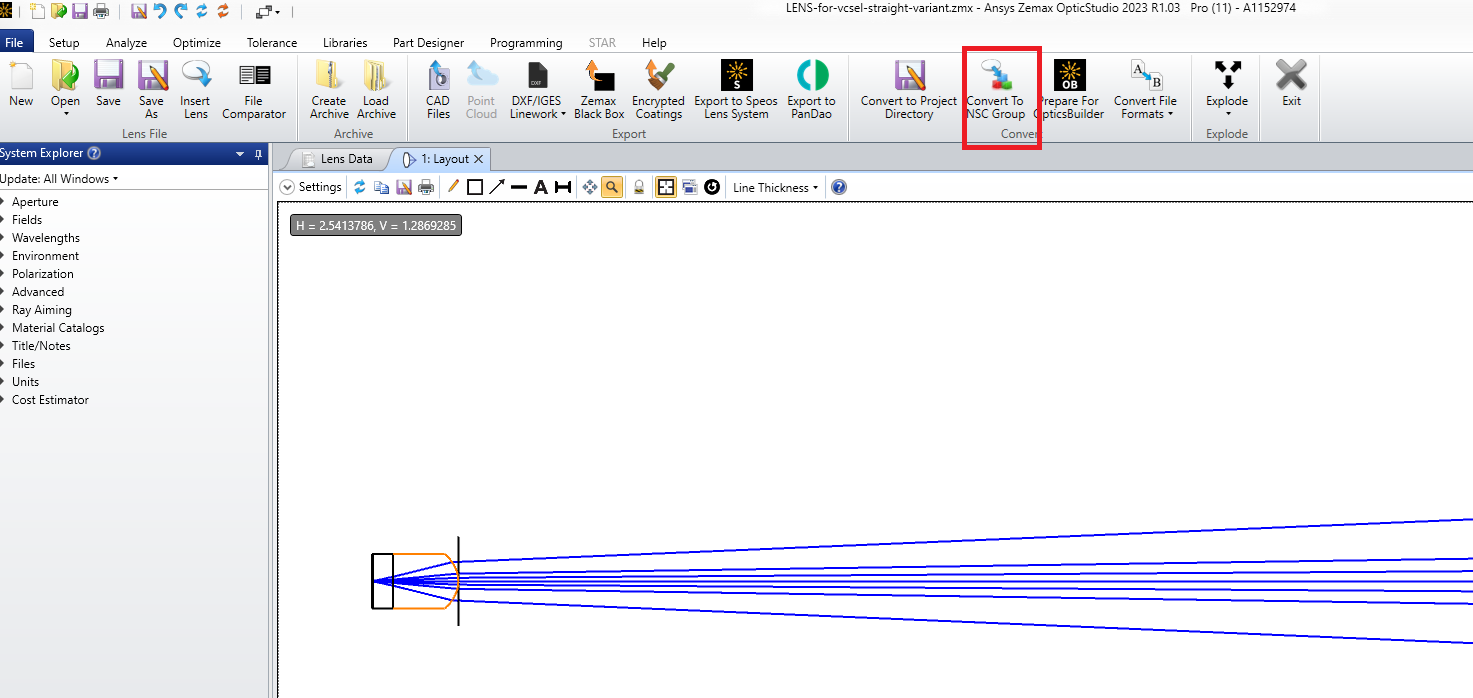Viewport: 1473px width, 698px height.
Task: Click Insert Lens in the ribbon
Action: tap(195, 90)
